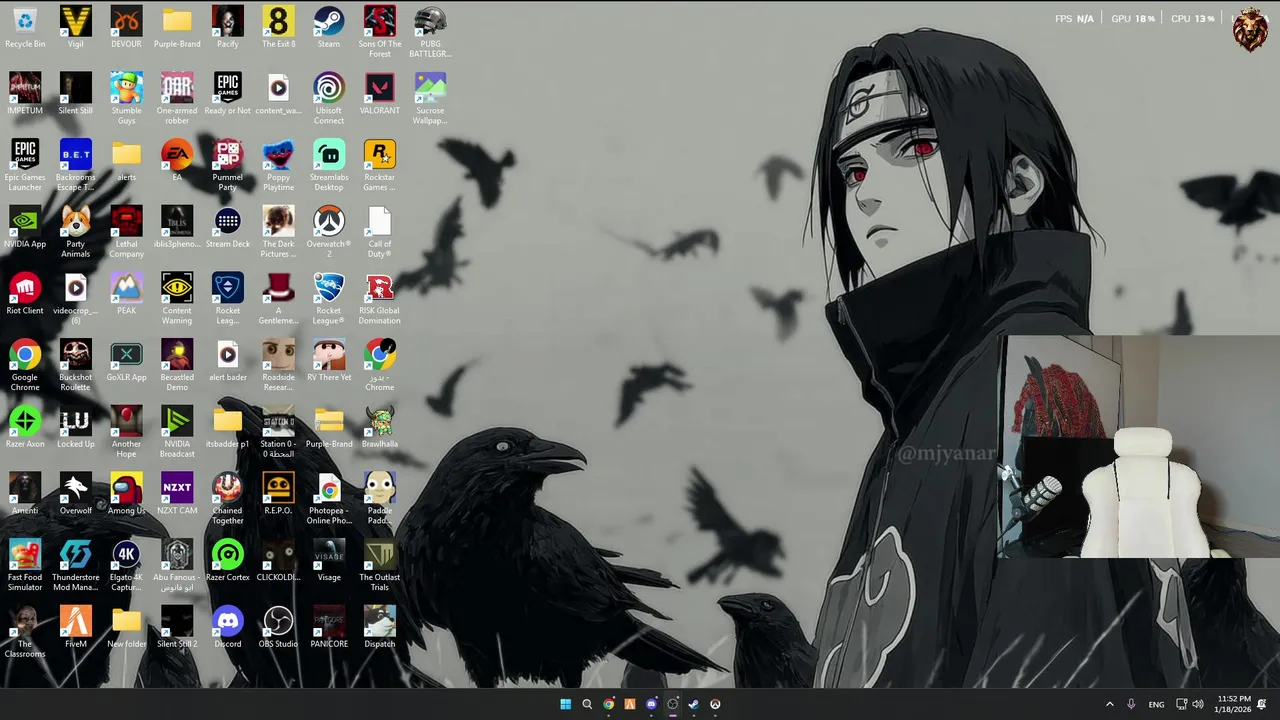The image size is (1280, 720).
Task: Launch VALORANT from the desktop
Action: tap(380, 95)
